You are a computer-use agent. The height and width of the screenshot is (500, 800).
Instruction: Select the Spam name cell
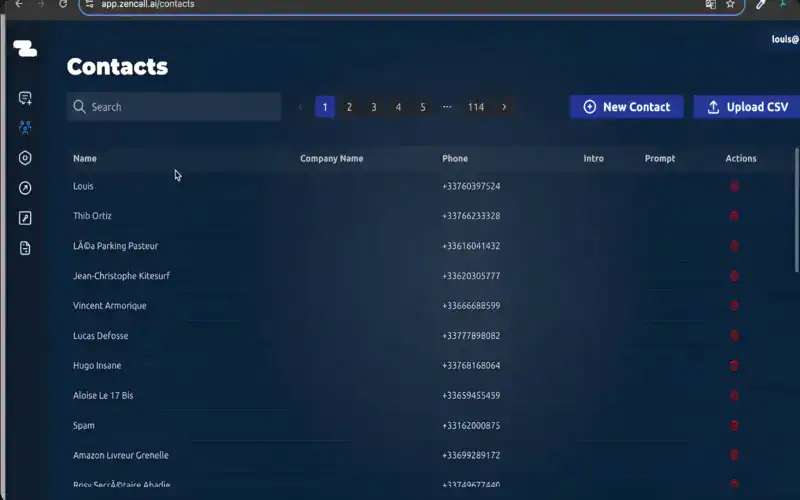click(x=84, y=426)
